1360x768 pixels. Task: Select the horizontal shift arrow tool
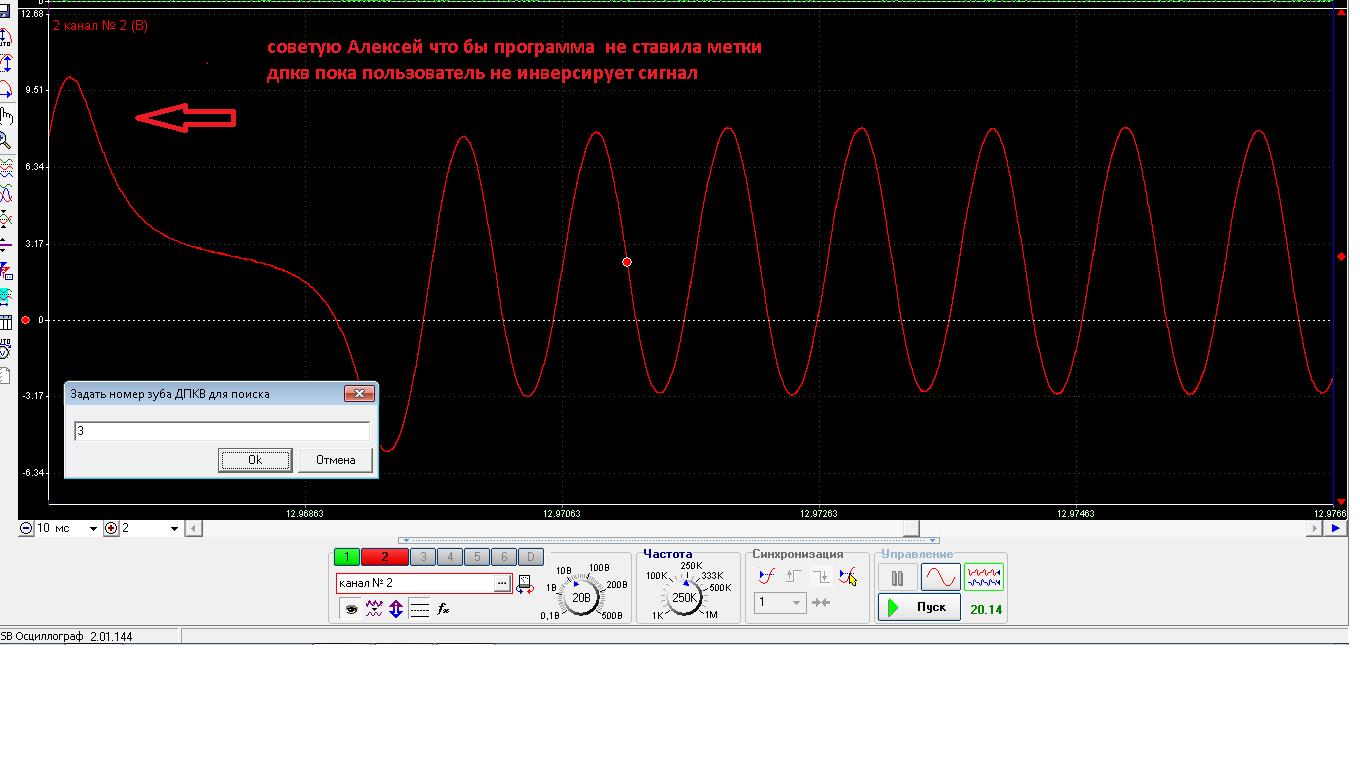point(5,89)
